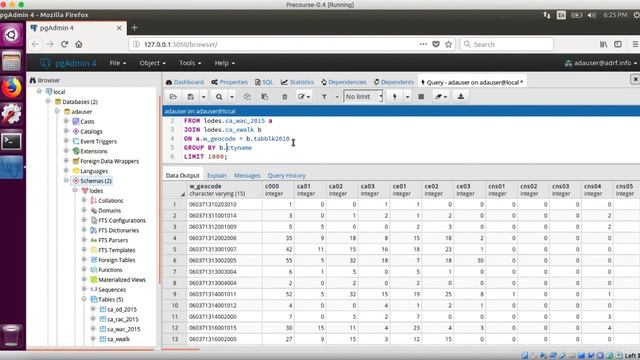This screenshot has height=360, width=640.
Task: Click the Find magnifier icon
Action: click(x=219, y=97)
